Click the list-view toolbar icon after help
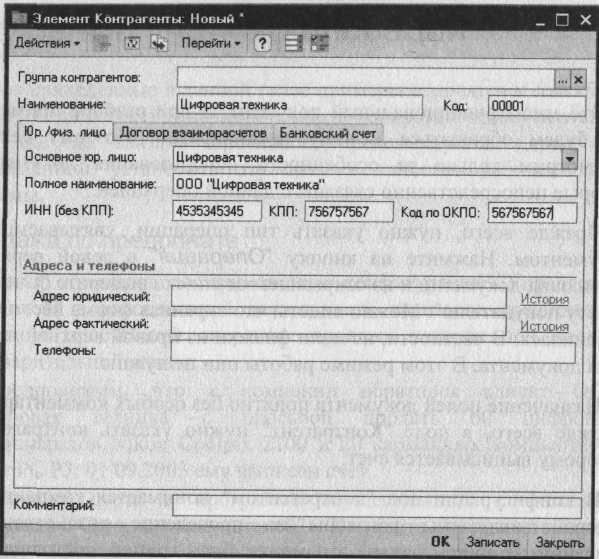 (293, 43)
